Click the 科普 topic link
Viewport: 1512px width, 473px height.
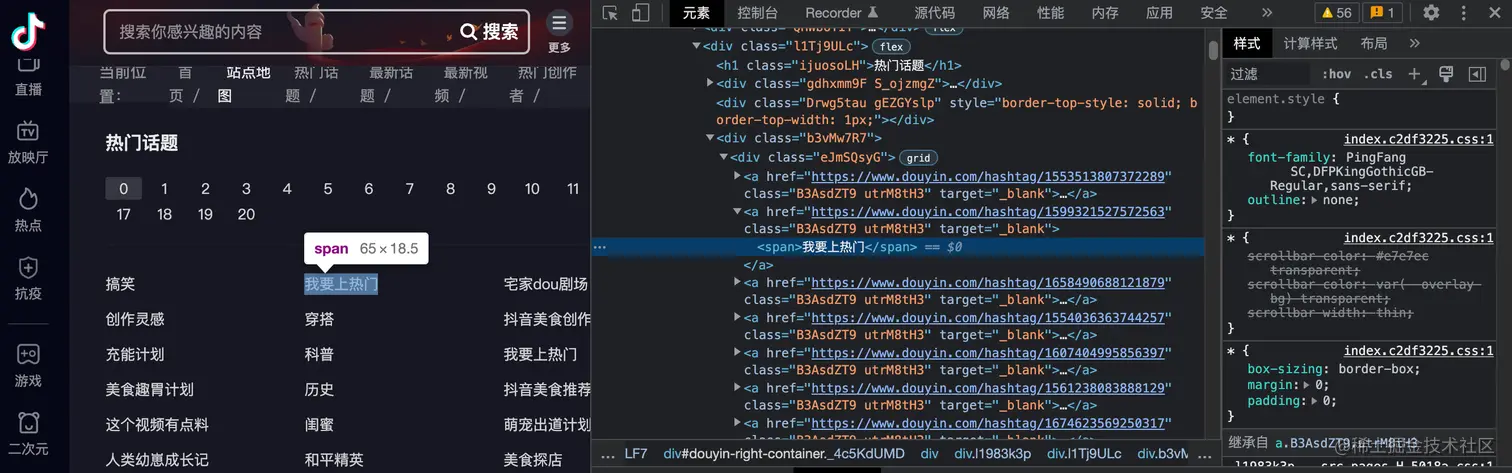[x=319, y=354]
